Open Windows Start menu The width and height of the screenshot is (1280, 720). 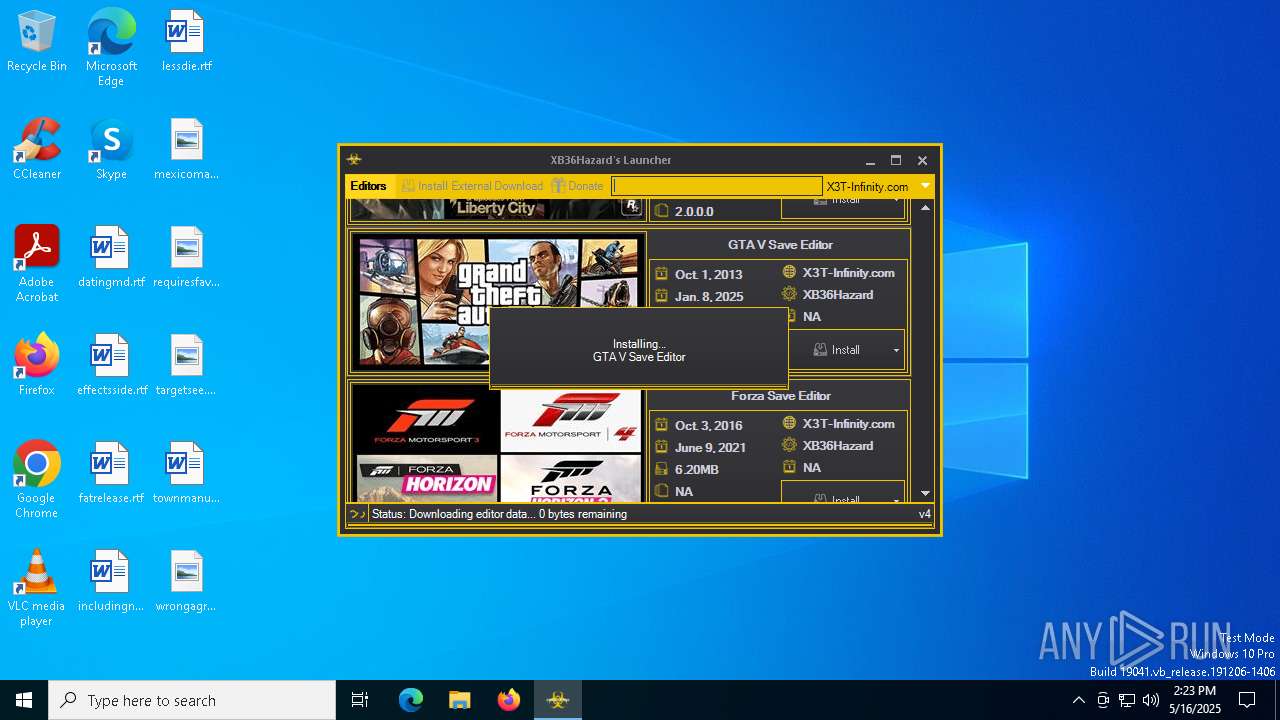click(x=24, y=700)
